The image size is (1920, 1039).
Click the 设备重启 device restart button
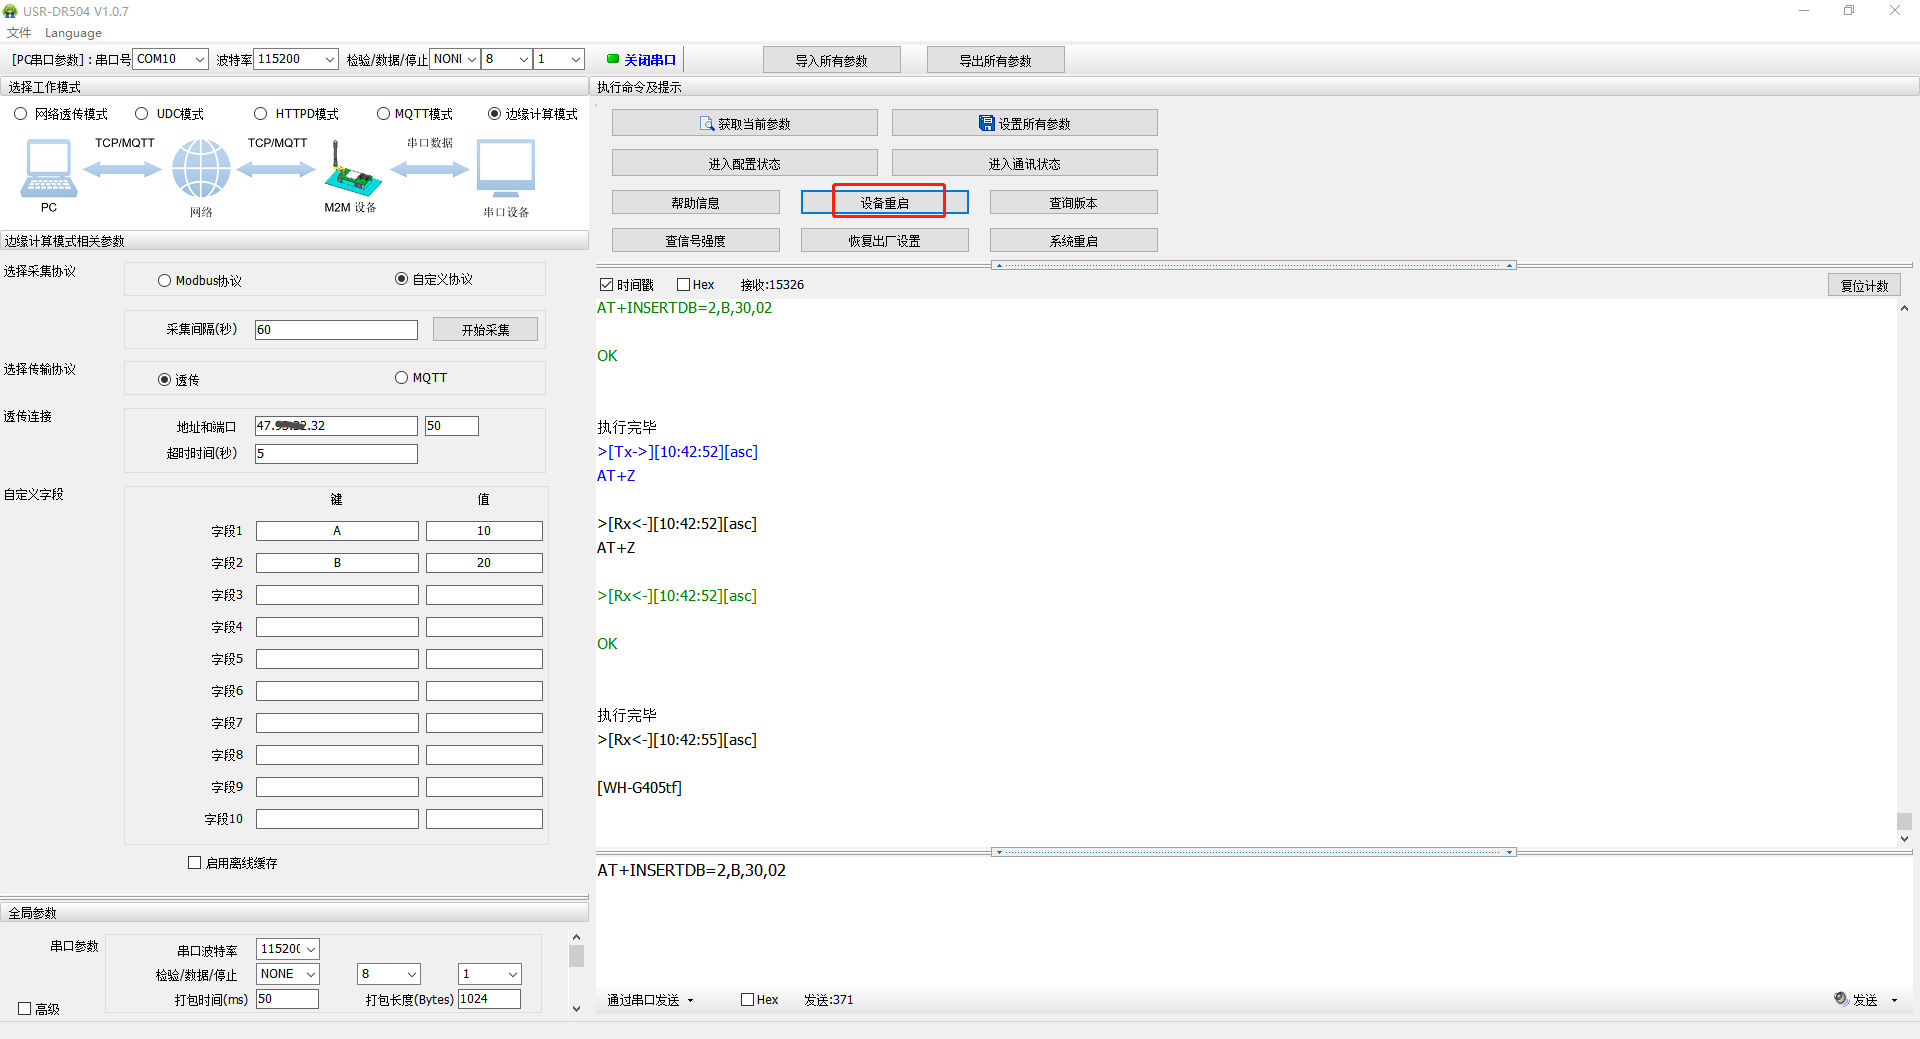(885, 203)
